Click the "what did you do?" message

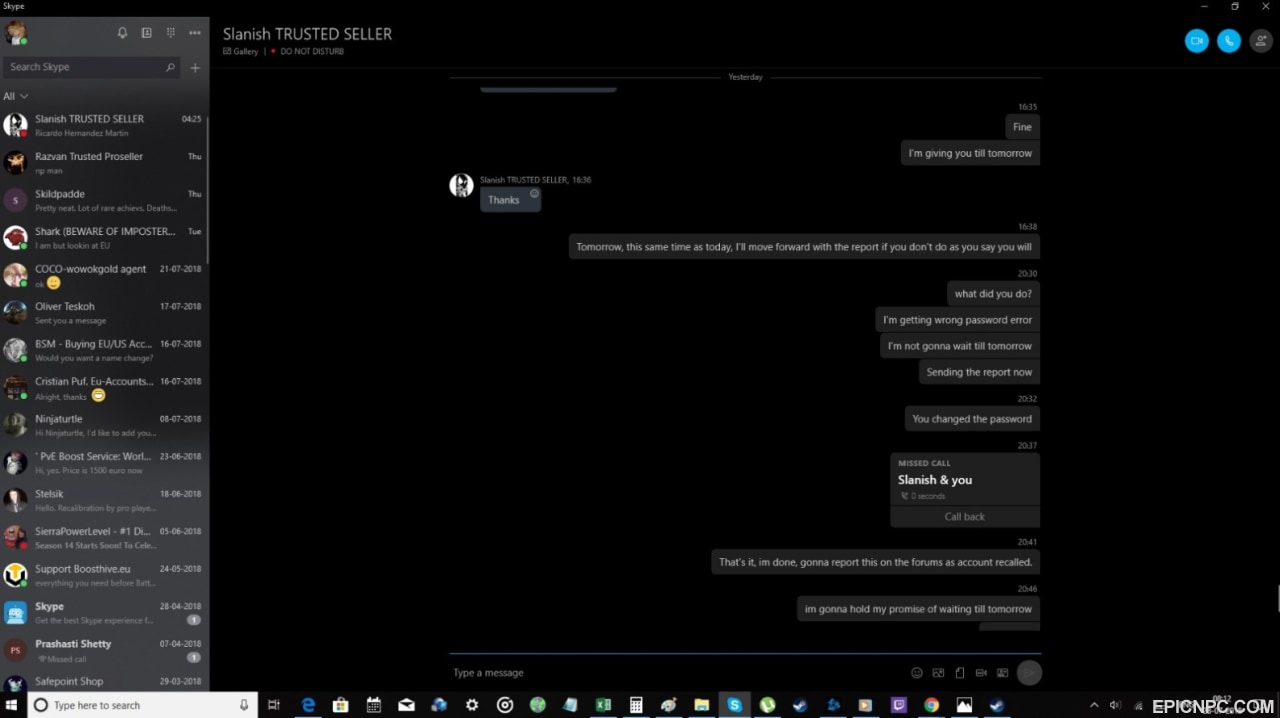[993, 294]
